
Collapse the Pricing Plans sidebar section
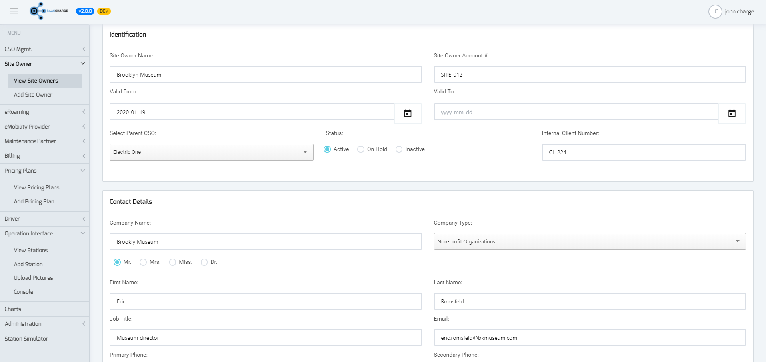click(44, 170)
